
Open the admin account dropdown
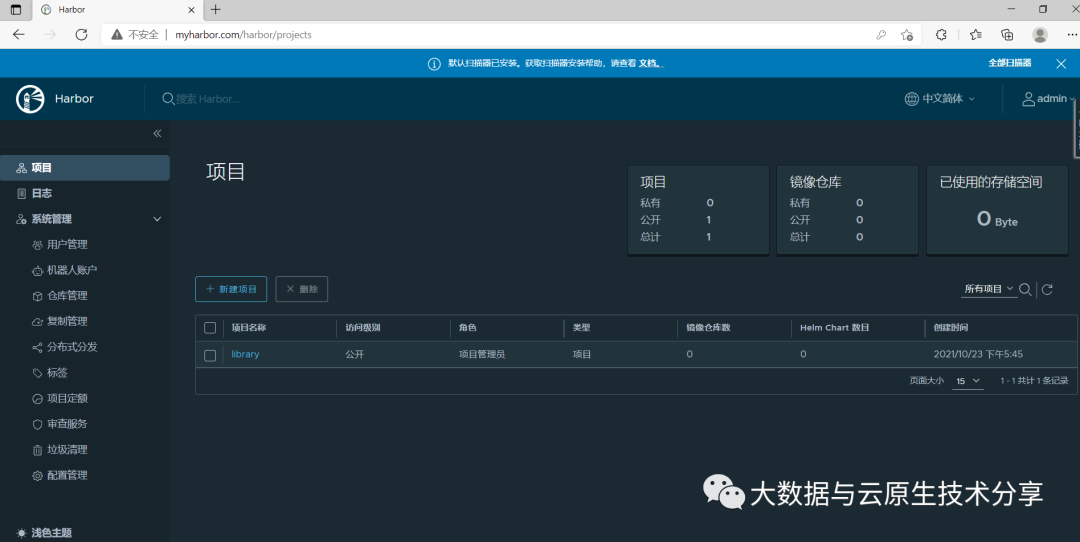pos(1048,99)
